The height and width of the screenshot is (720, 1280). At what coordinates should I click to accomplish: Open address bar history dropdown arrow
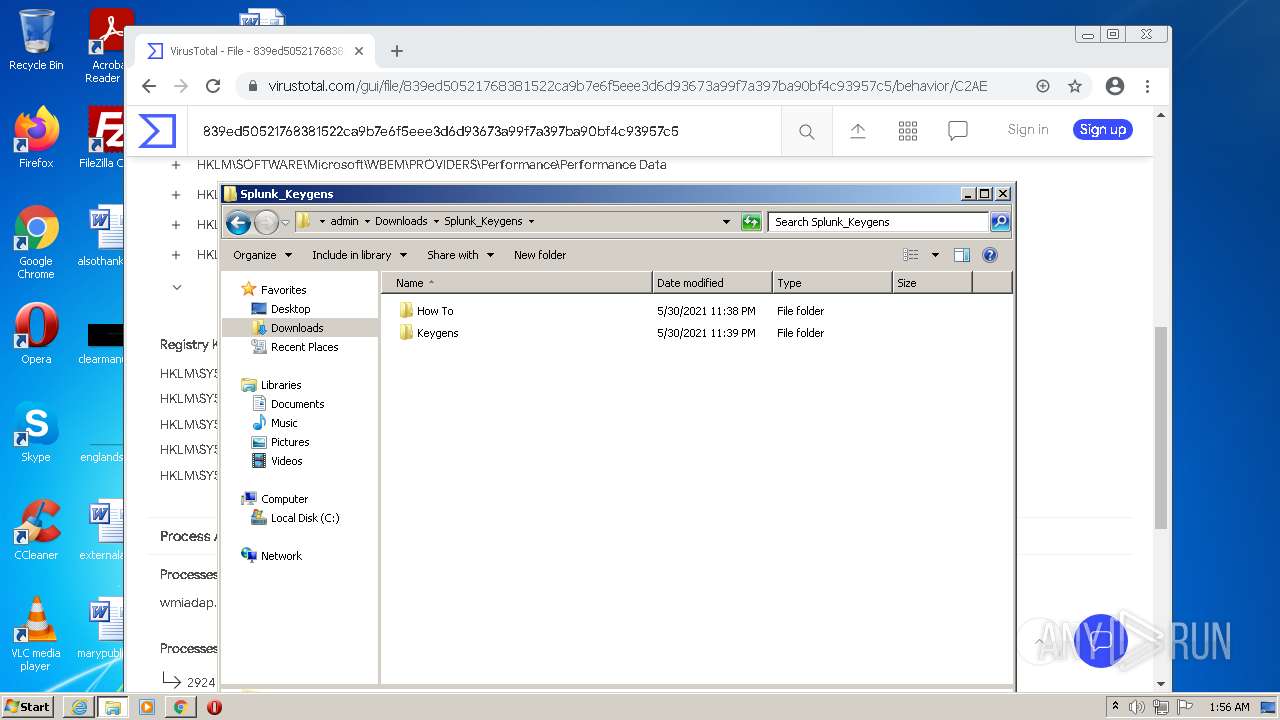[x=726, y=222]
